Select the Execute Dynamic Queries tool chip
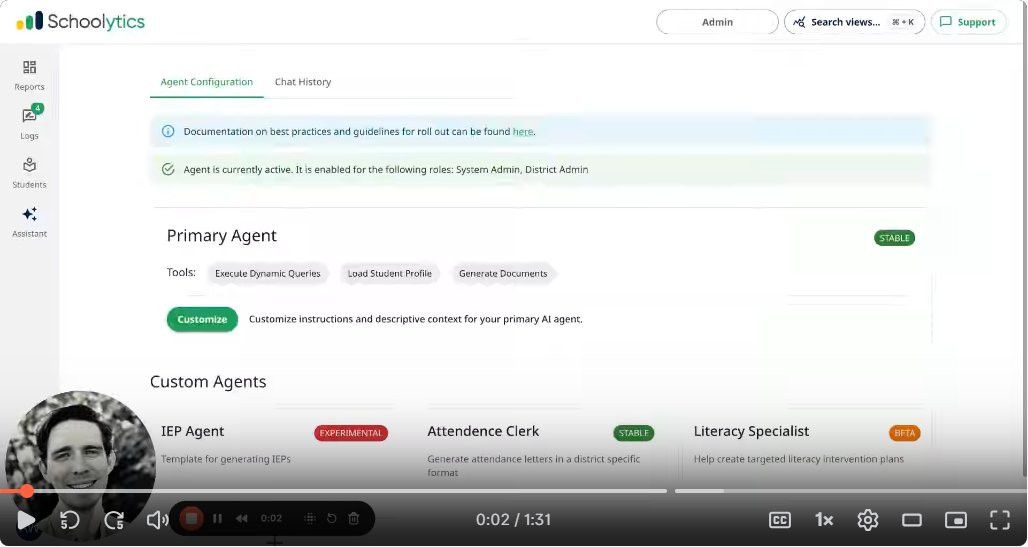 pos(267,274)
